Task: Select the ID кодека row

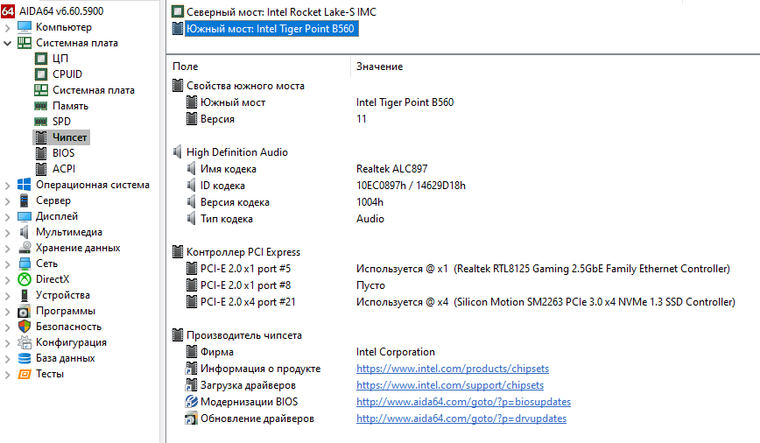Action: (222, 185)
